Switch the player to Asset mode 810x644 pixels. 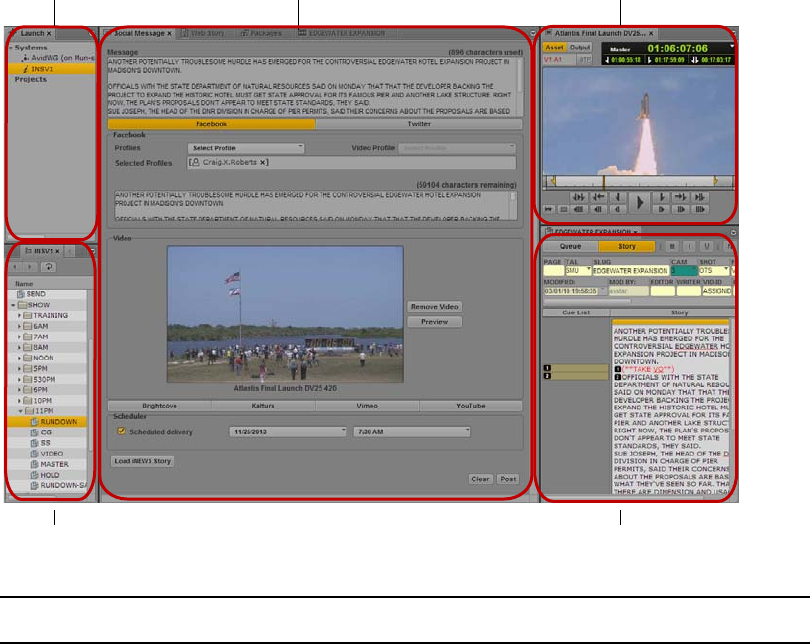click(554, 47)
